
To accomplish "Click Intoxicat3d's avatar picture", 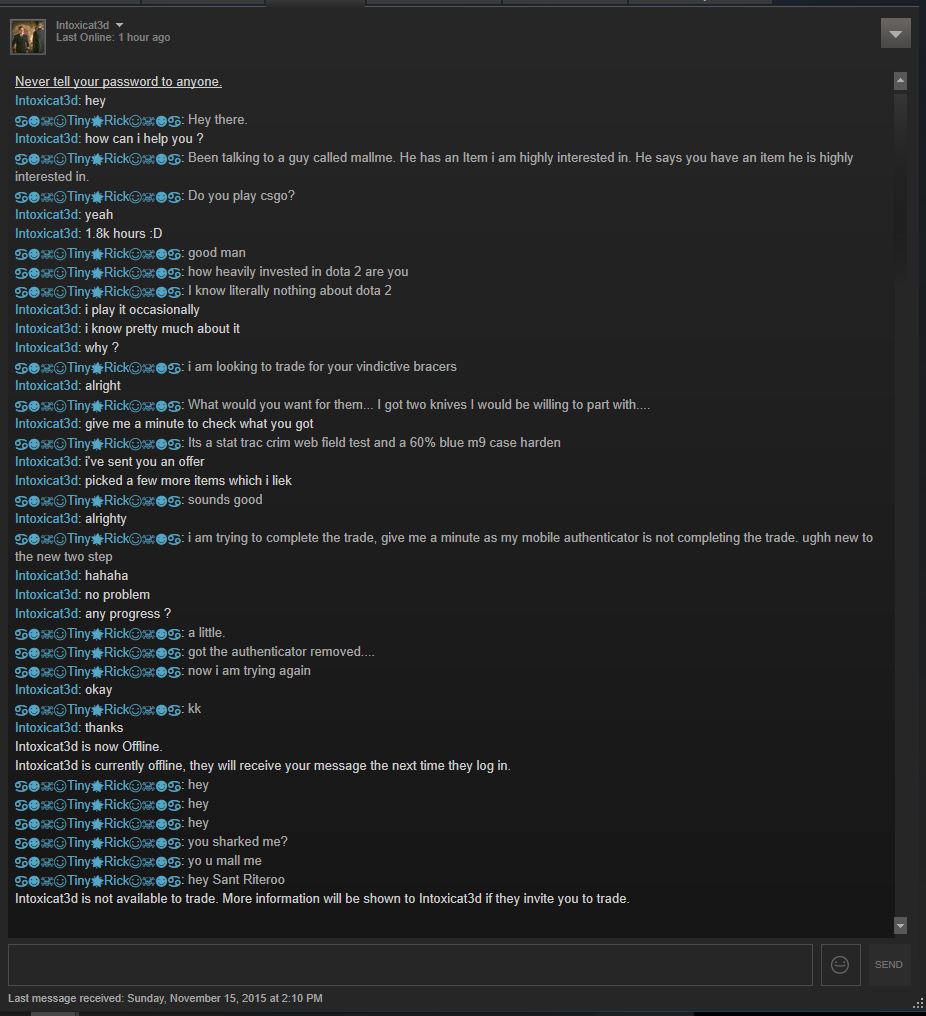I will pyautogui.click(x=28, y=37).
